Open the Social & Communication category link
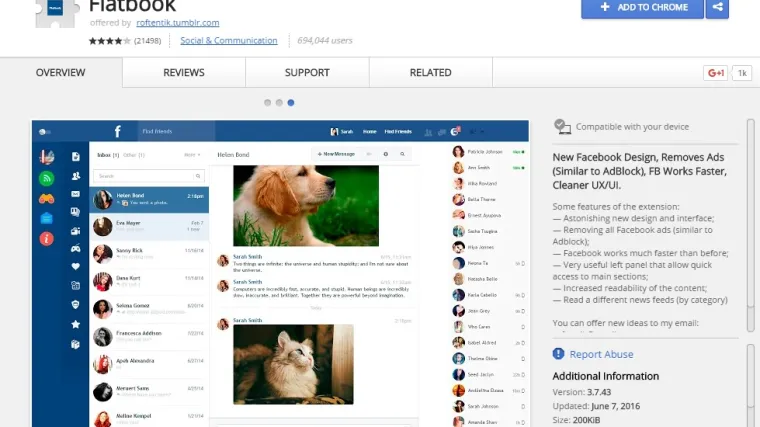Image resolution: width=760 pixels, height=427 pixels. (x=229, y=40)
